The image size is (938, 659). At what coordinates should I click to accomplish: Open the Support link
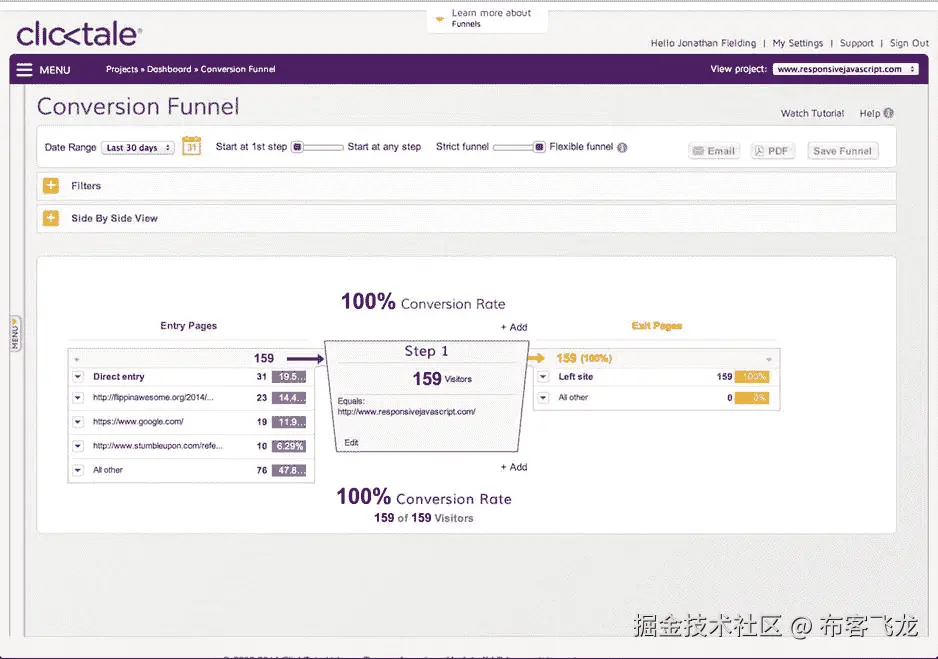click(857, 43)
